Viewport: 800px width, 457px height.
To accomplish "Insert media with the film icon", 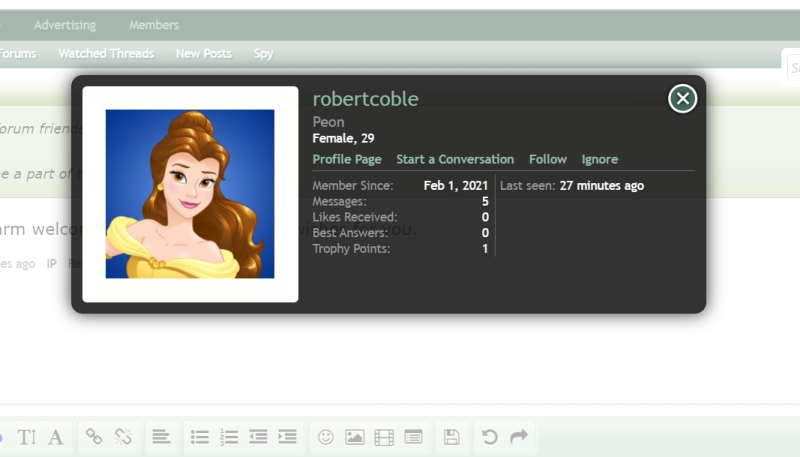I will (384, 437).
